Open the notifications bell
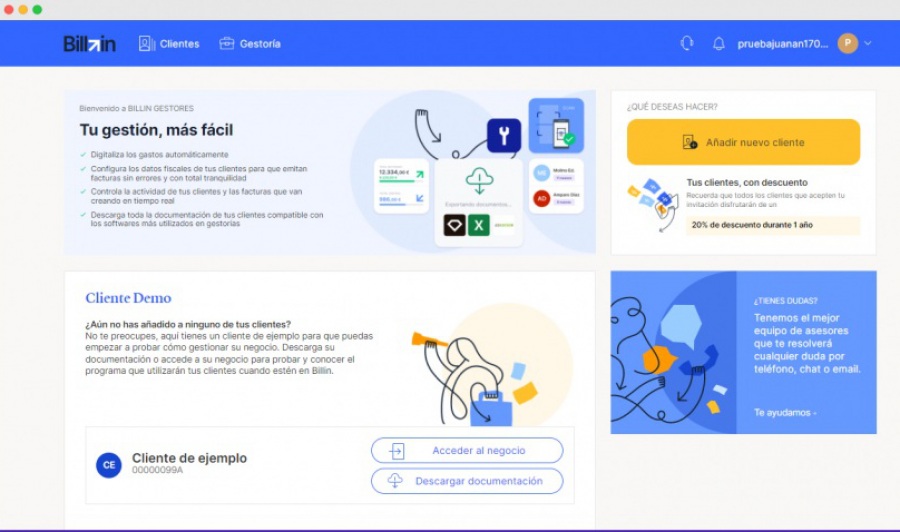Image resolution: width=900 pixels, height=532 pixels. click(x=719, y=44)
